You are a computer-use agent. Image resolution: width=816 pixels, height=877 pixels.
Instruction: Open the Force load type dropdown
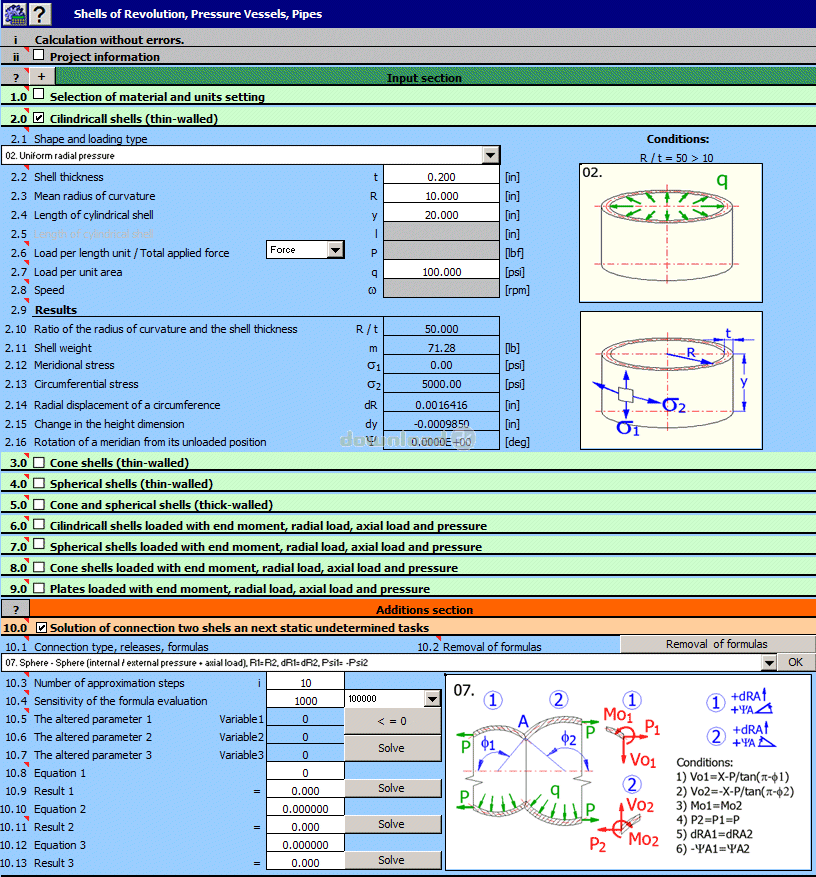point(335,249)
